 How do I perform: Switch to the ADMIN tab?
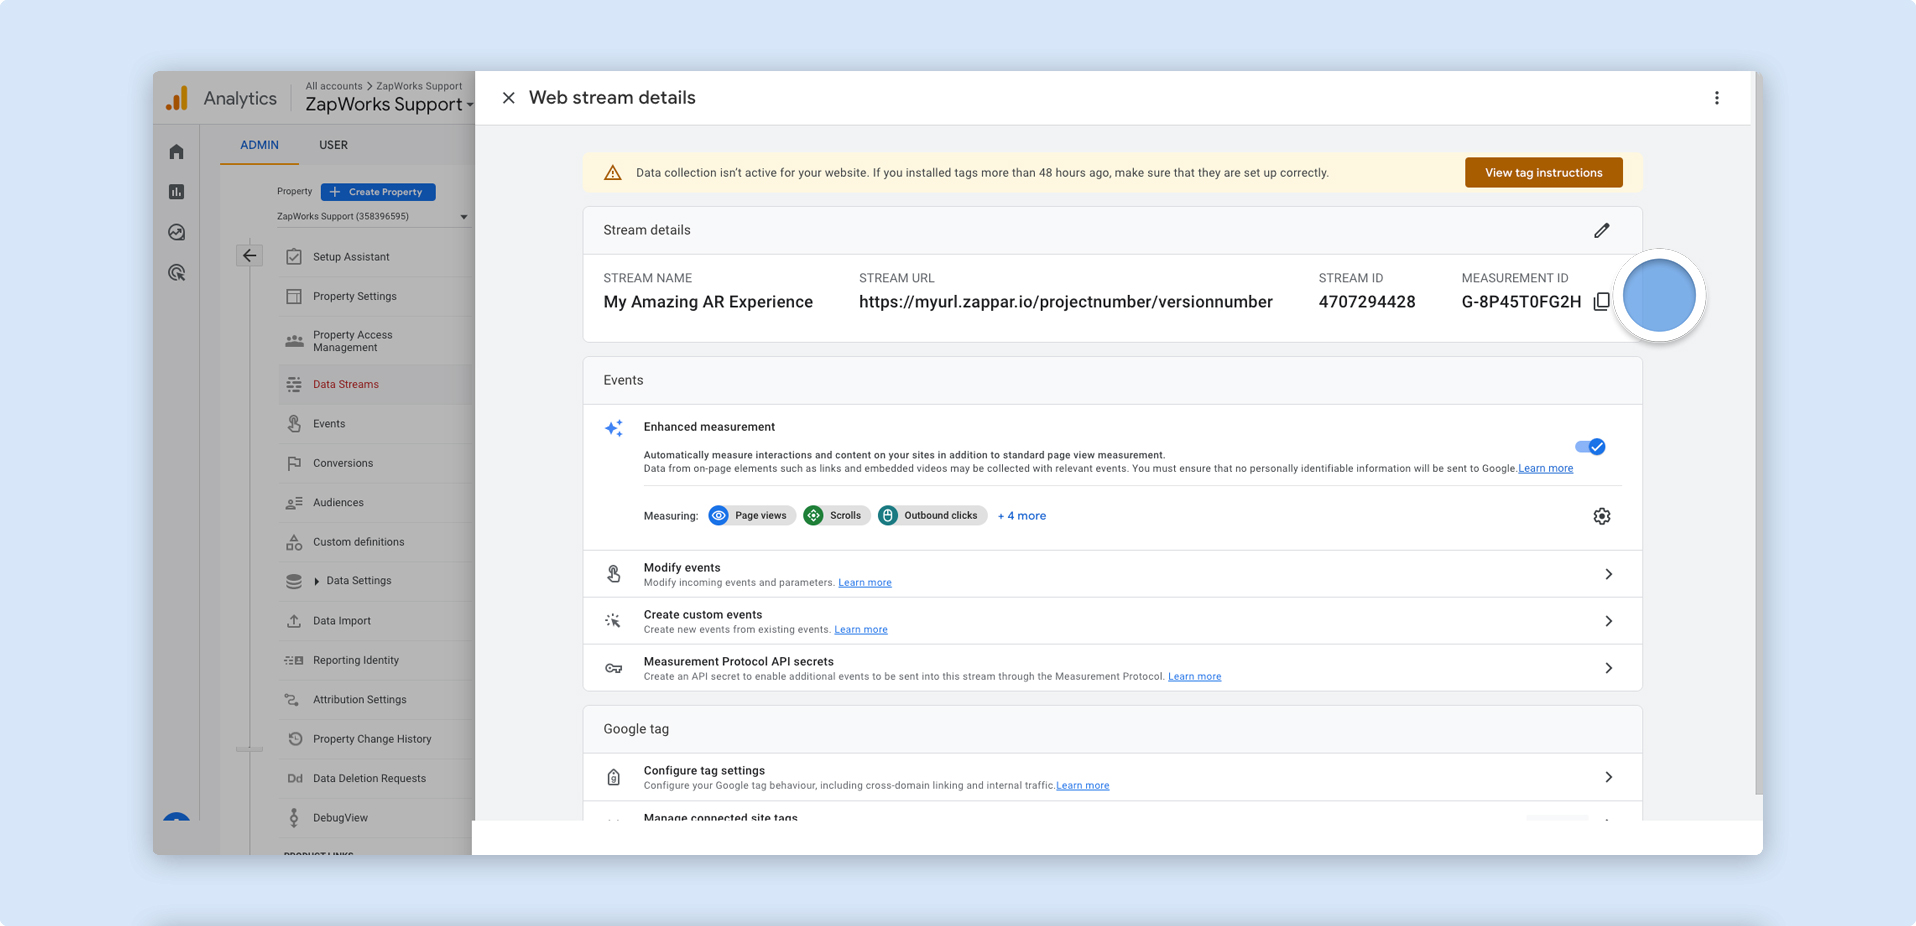tap(259, 145)
